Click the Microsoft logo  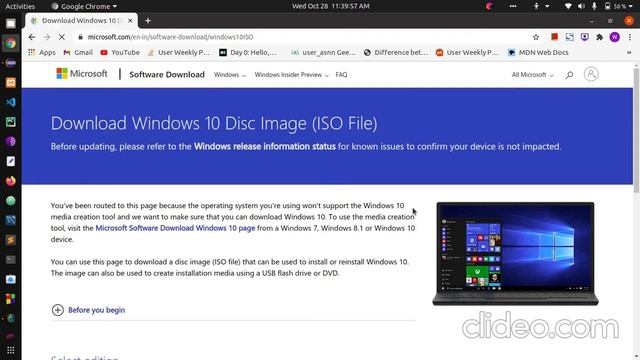pos(82,74)
